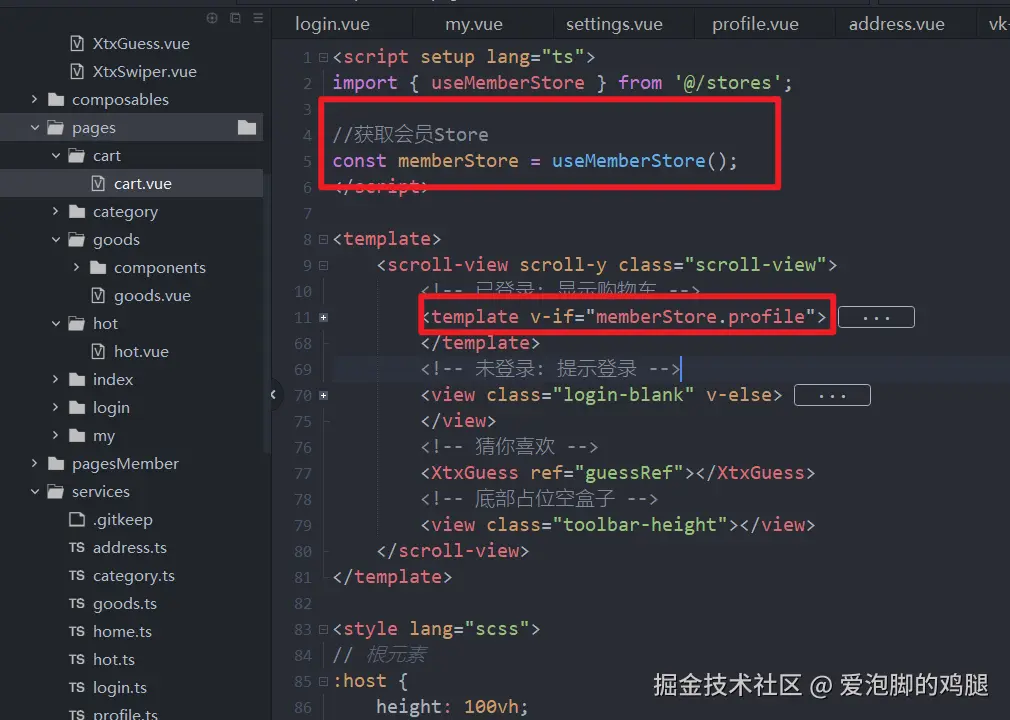
Task: Open address.ts in services
Action: pyautogui.click(x=129, y=547)
